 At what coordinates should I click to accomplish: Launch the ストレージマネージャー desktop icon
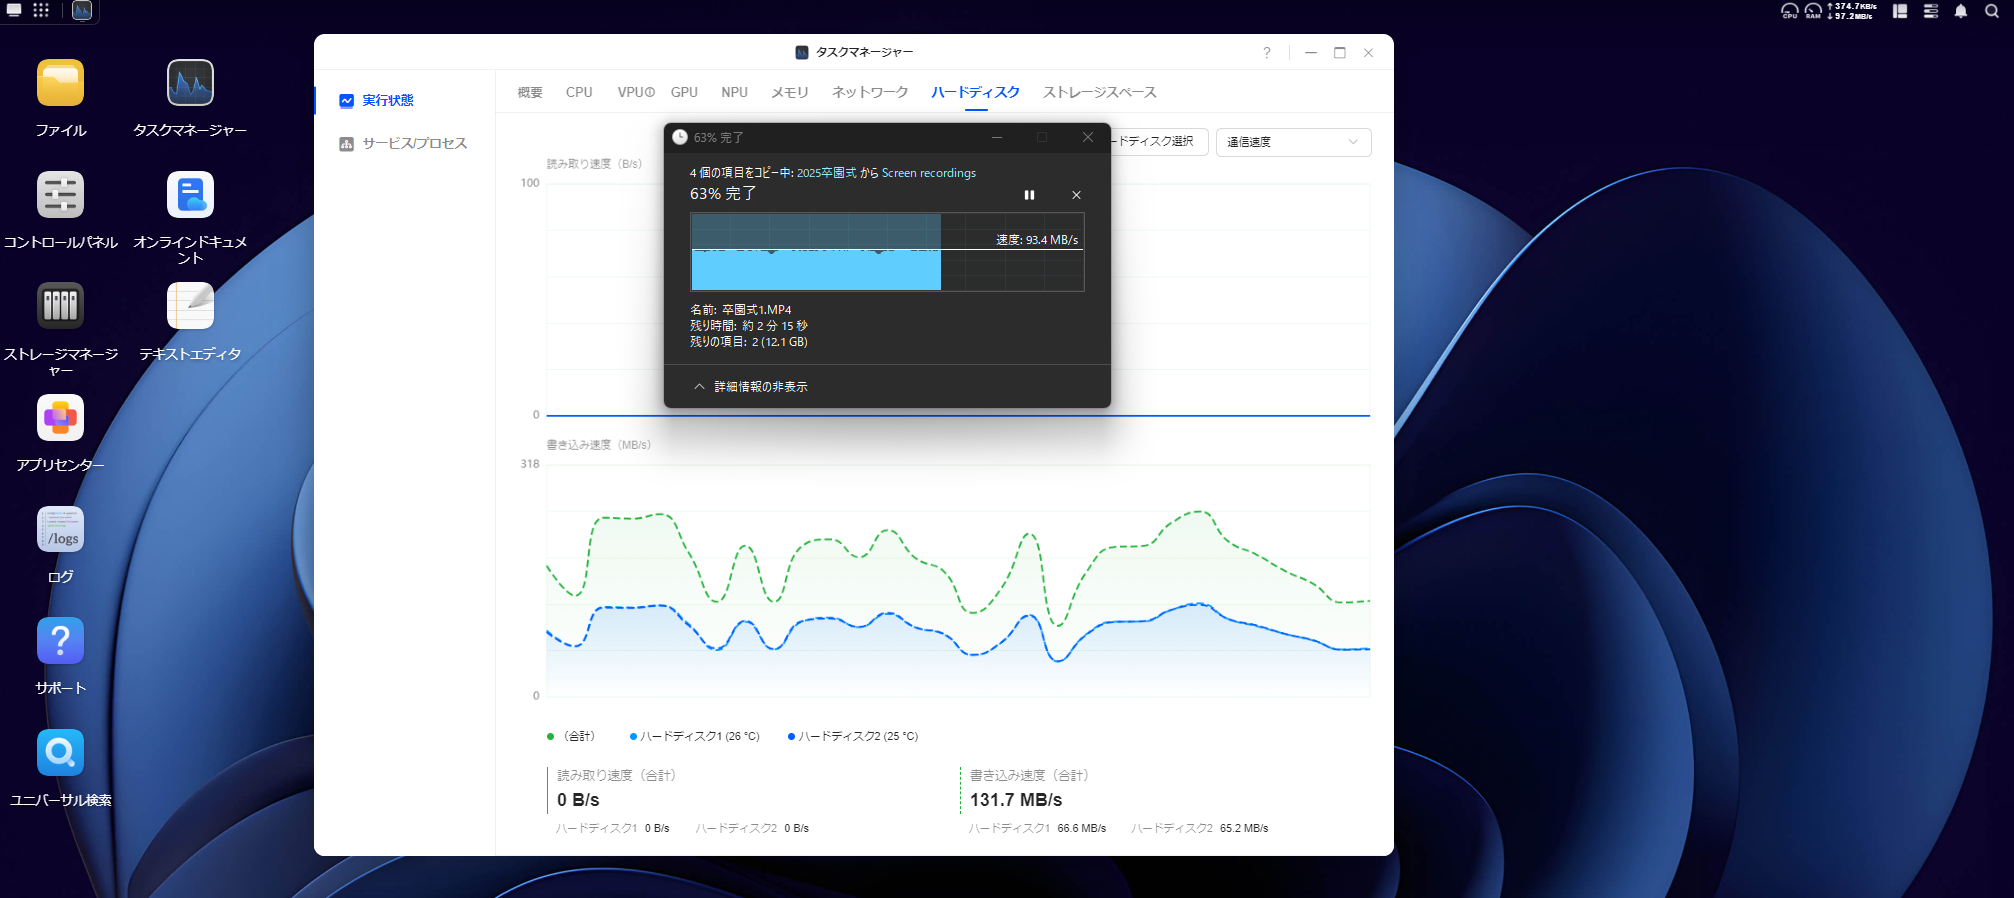60,307
